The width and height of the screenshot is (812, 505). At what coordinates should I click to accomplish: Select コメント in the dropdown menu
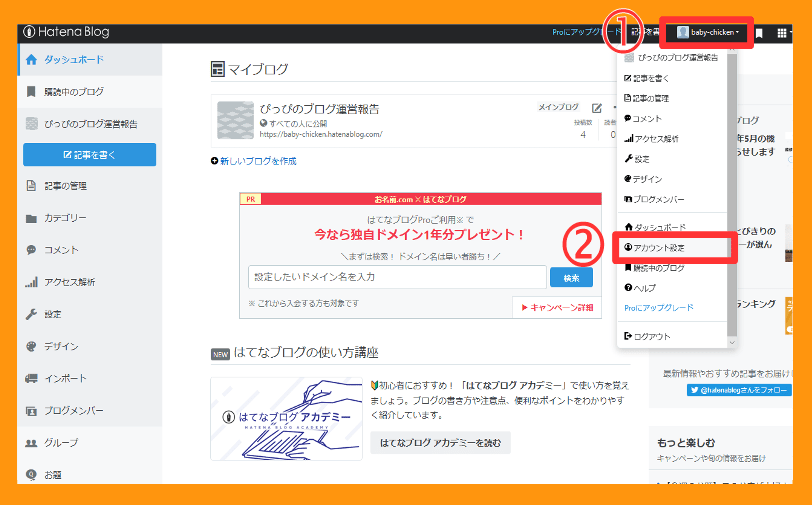[x=672, y=119]
